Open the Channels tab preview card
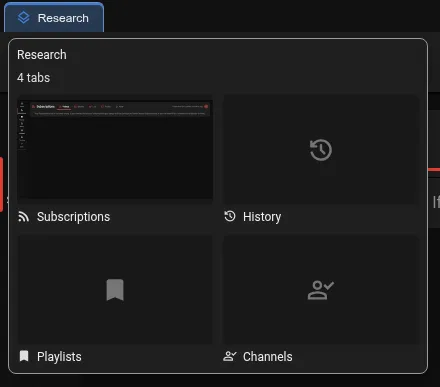The height and width of the screenshot is (387, 440). point(321,290)
